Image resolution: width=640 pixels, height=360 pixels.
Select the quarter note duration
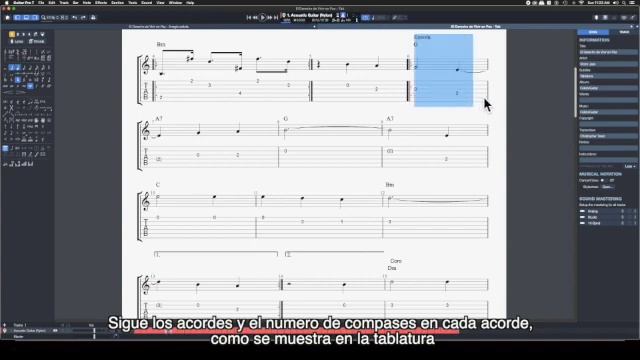pos(18,68)
